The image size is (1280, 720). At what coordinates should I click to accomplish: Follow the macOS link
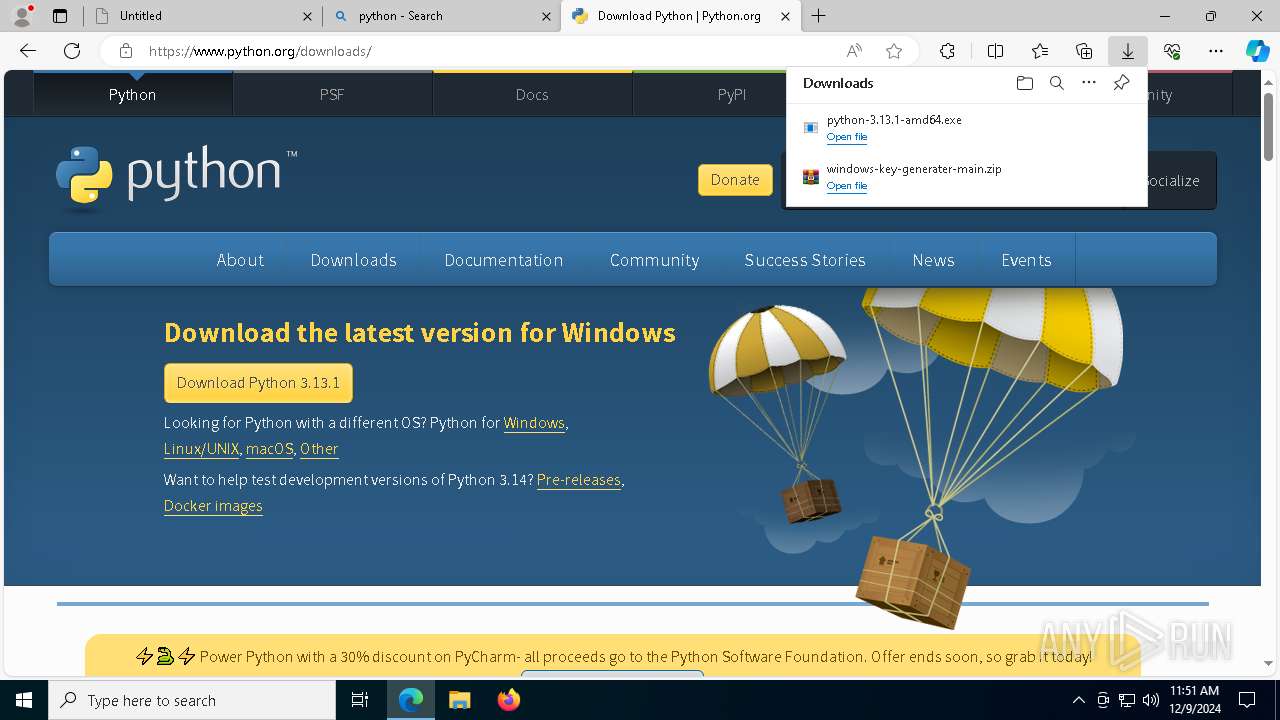click(270, 449)
